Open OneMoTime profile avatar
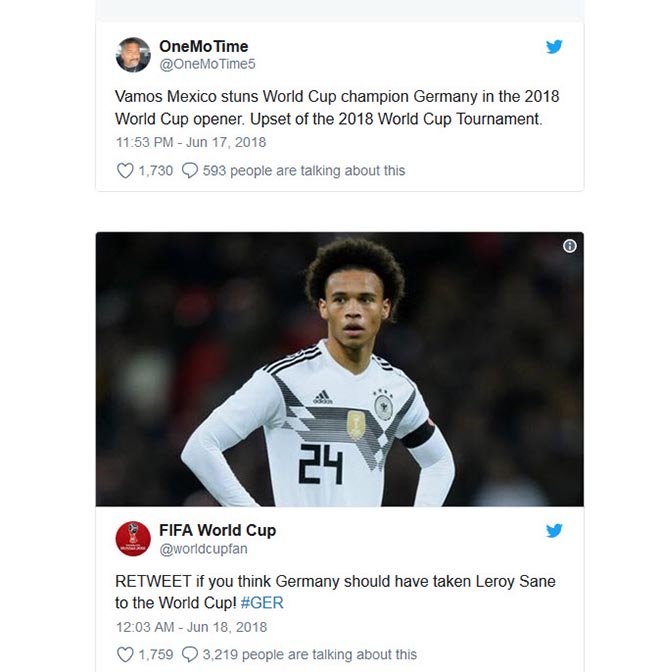660x672 pixels. click(x=133, y=55)
